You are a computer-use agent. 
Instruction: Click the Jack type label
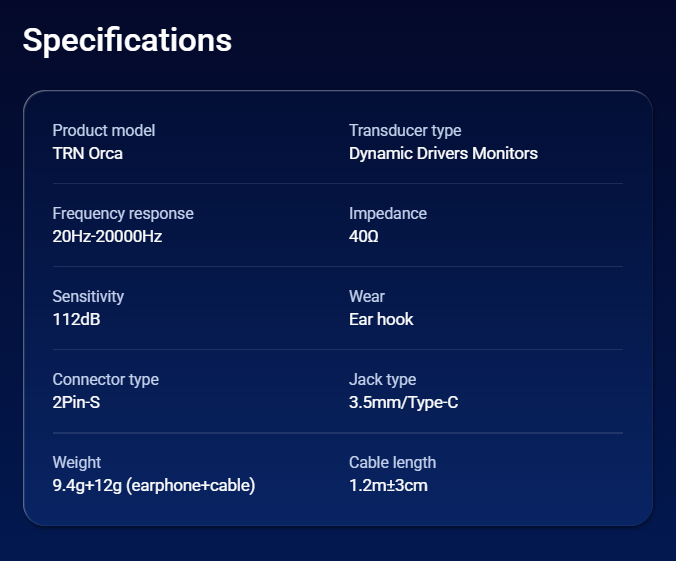382,379
